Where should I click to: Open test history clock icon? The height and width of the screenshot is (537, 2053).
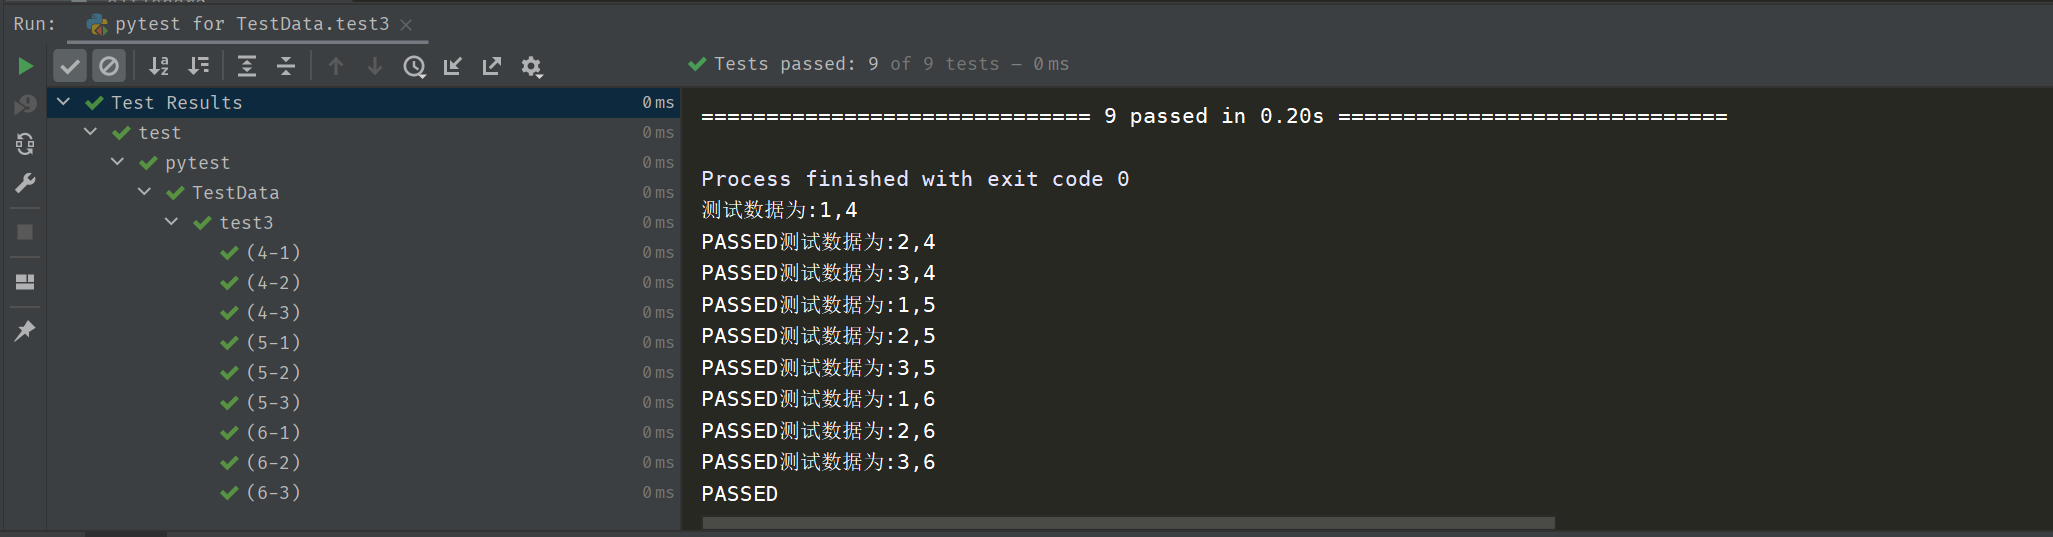pyautogui.click(x=414, y=66)
